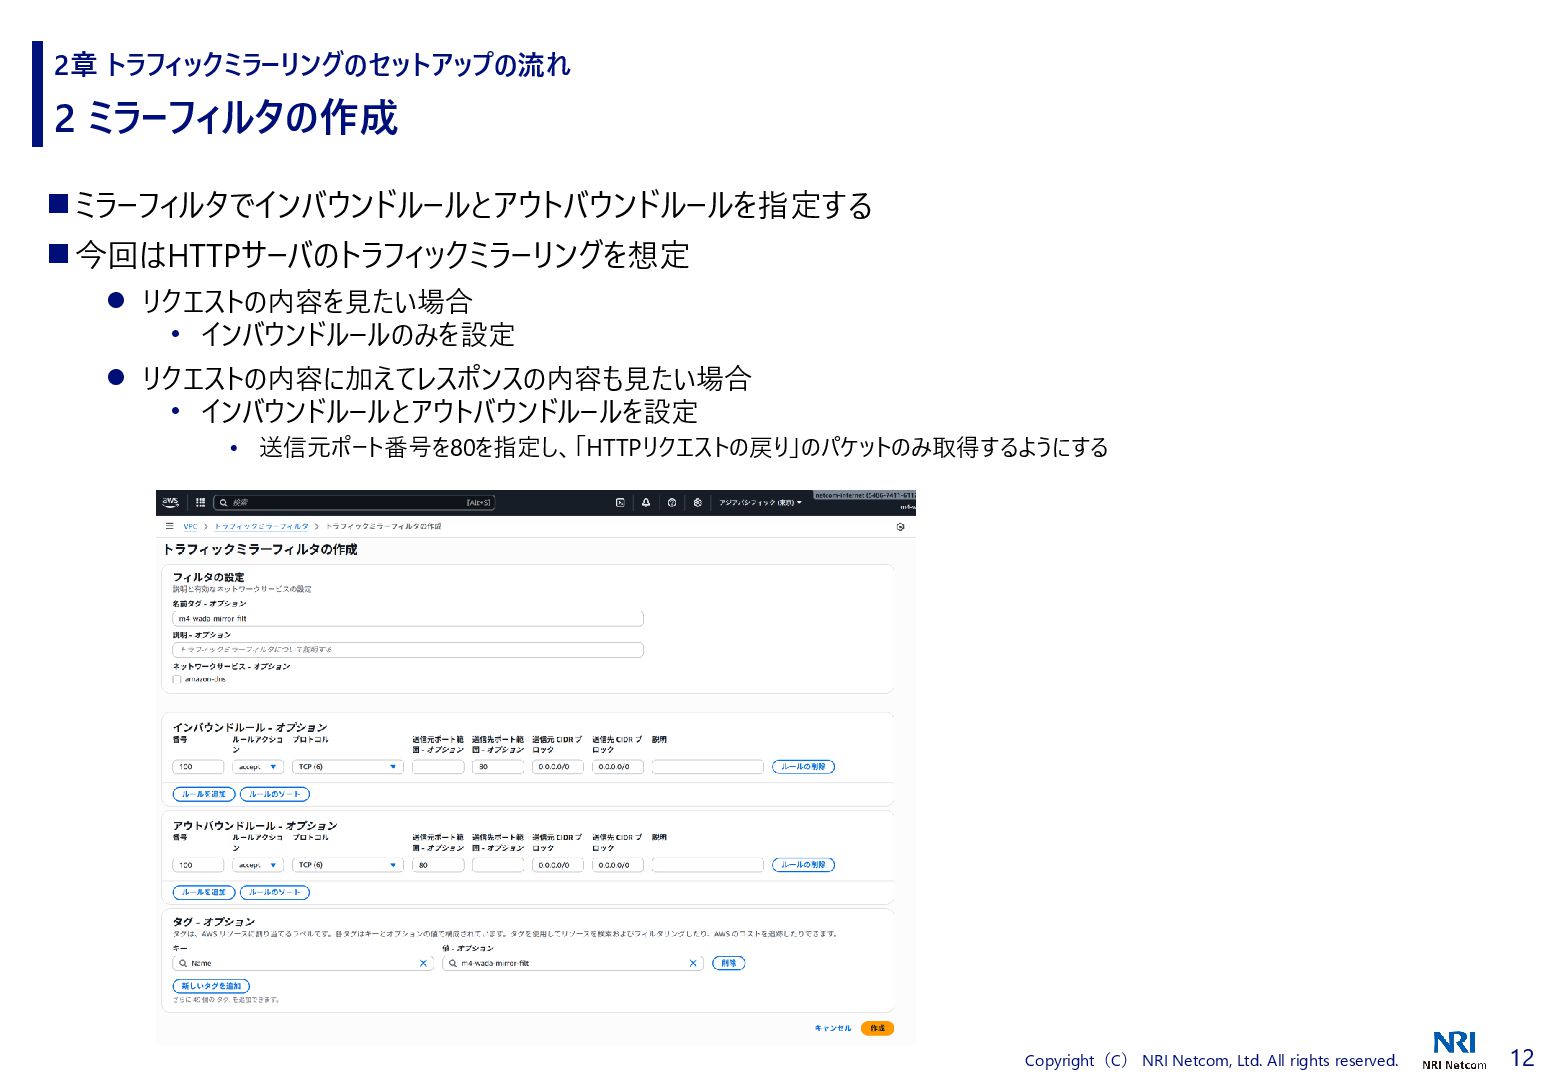Click the inbound rule 番号 field with 100
1560x1080 pixels.
pos(198,767)
